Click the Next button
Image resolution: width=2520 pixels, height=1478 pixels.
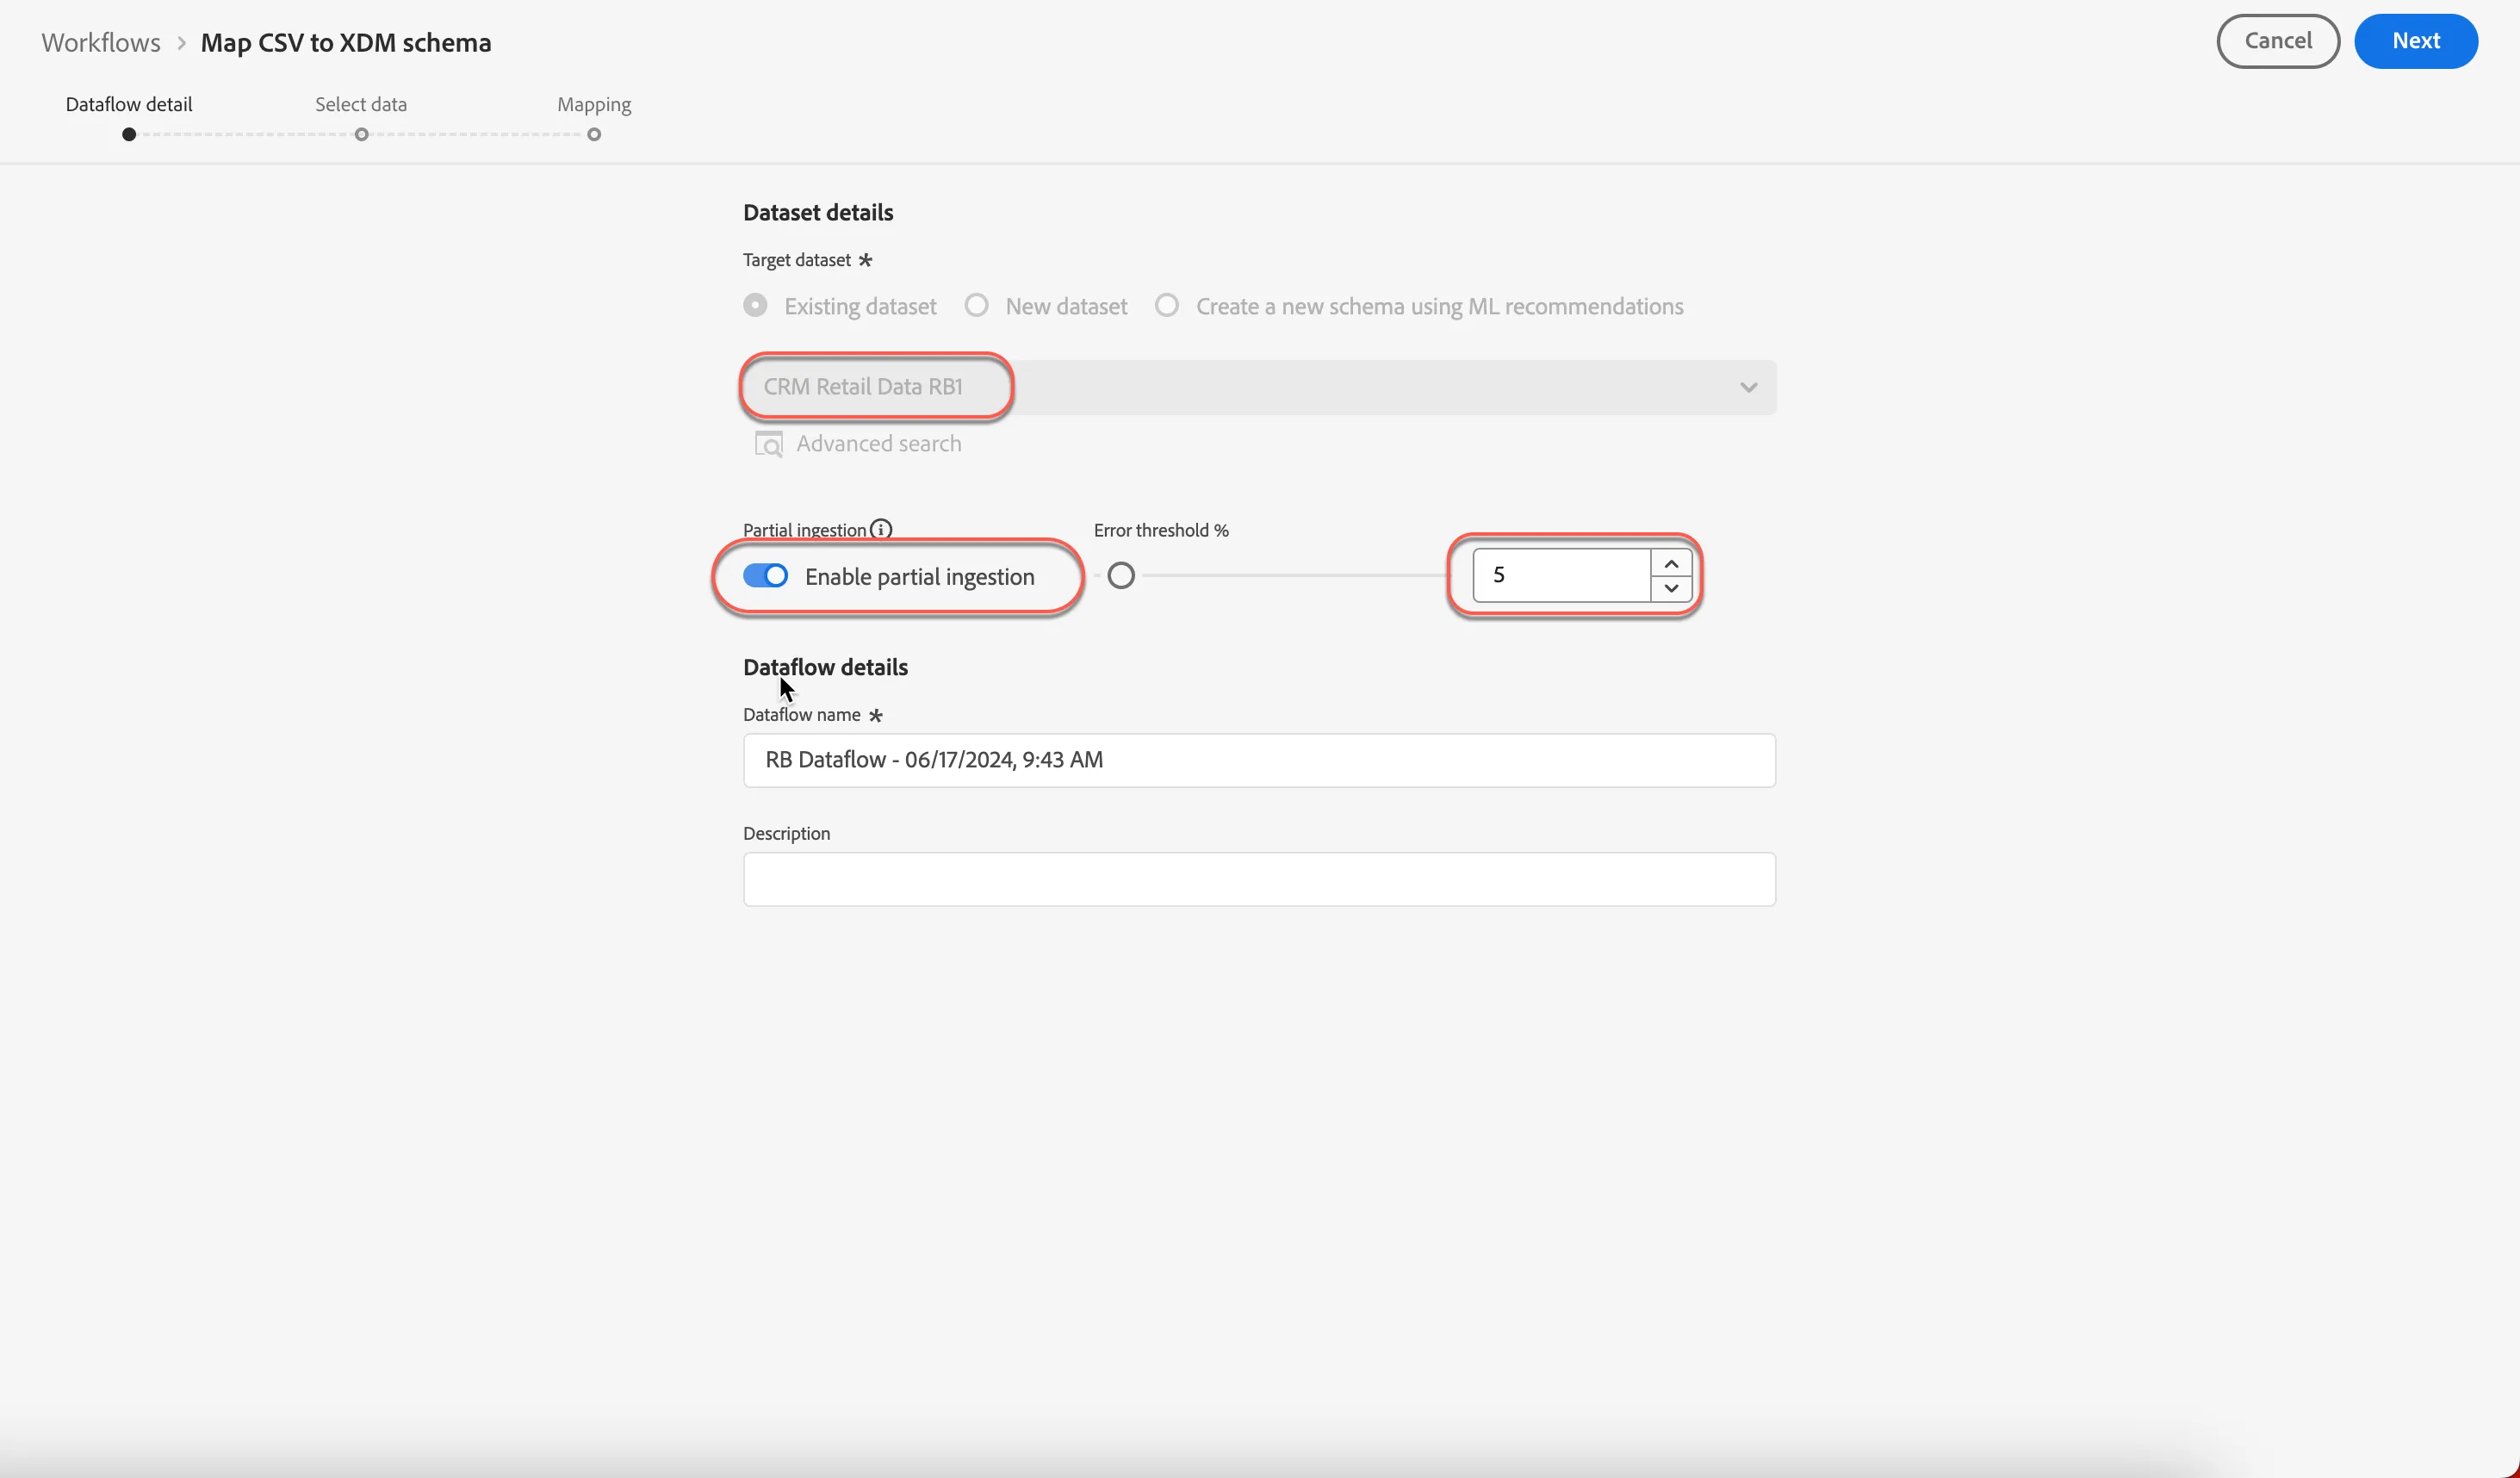pyautogui.click(x=2416, y=41)
